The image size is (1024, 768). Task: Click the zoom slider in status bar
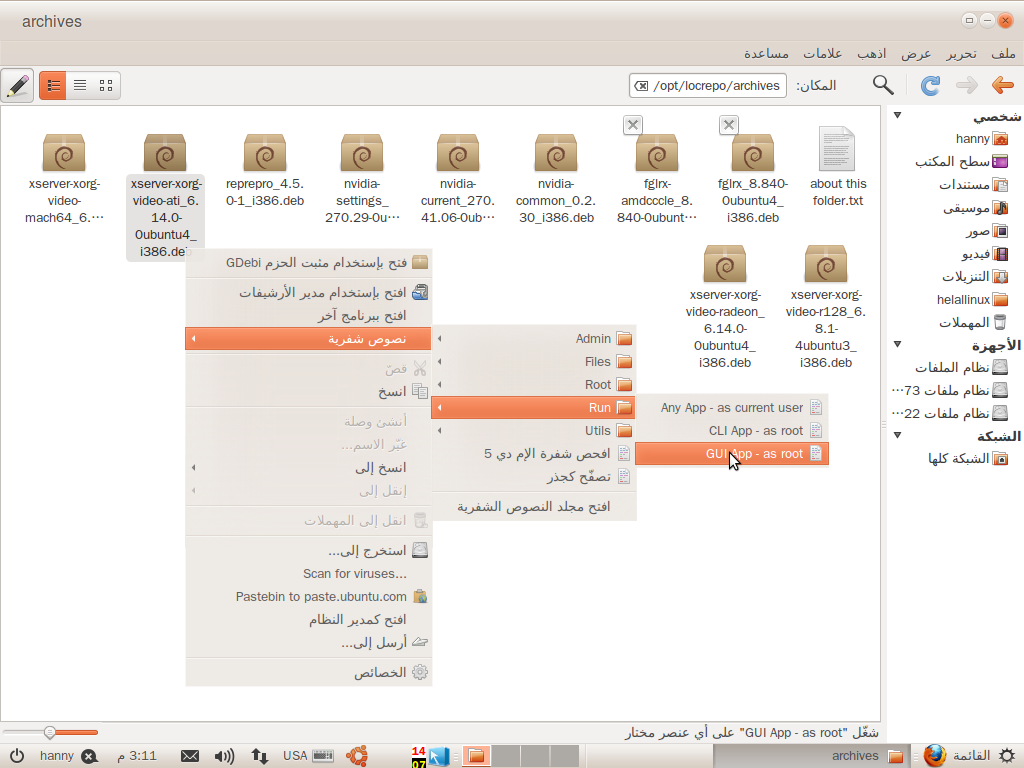tap(50, 733)
